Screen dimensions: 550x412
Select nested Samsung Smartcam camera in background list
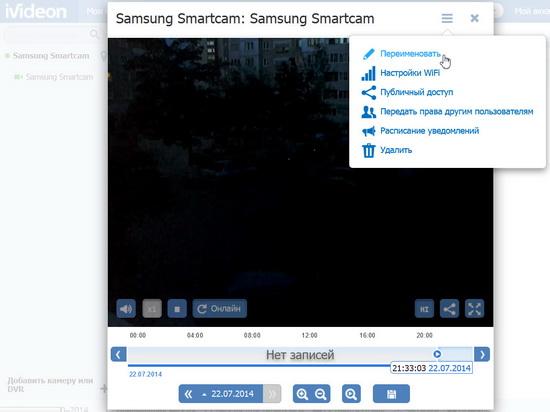[60, 76]
